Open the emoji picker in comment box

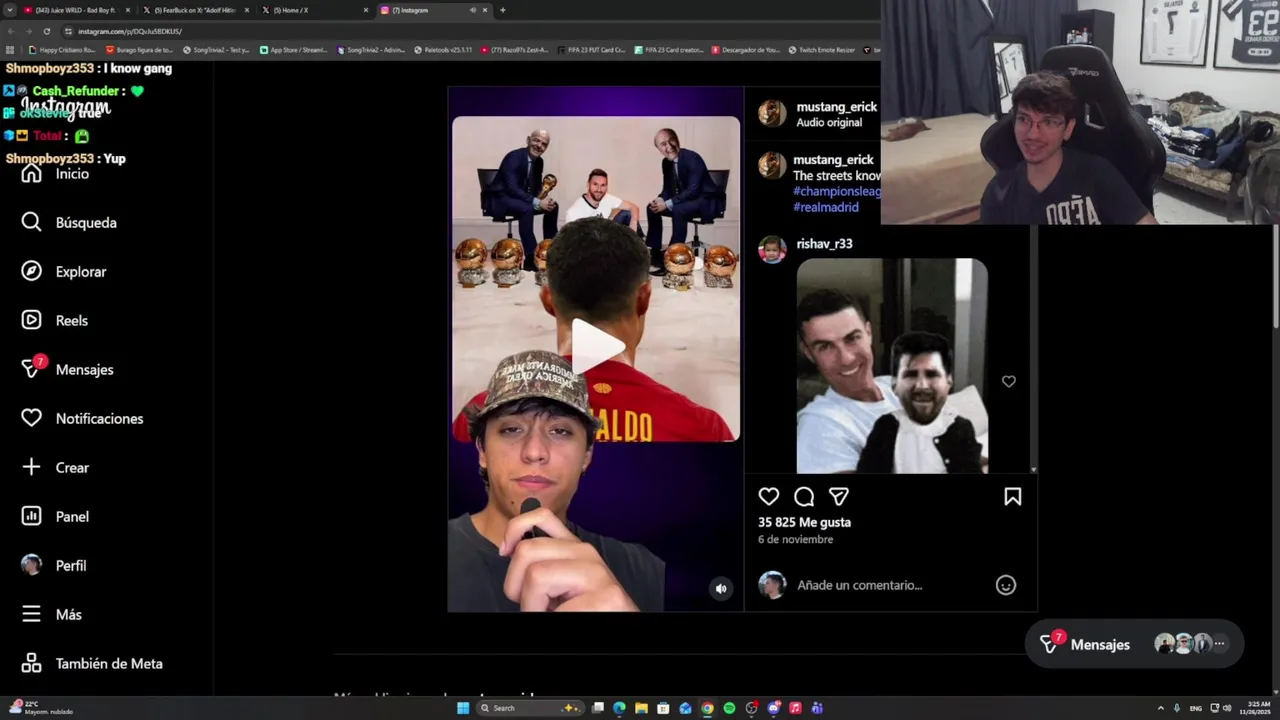click(x=1006, y=585)
